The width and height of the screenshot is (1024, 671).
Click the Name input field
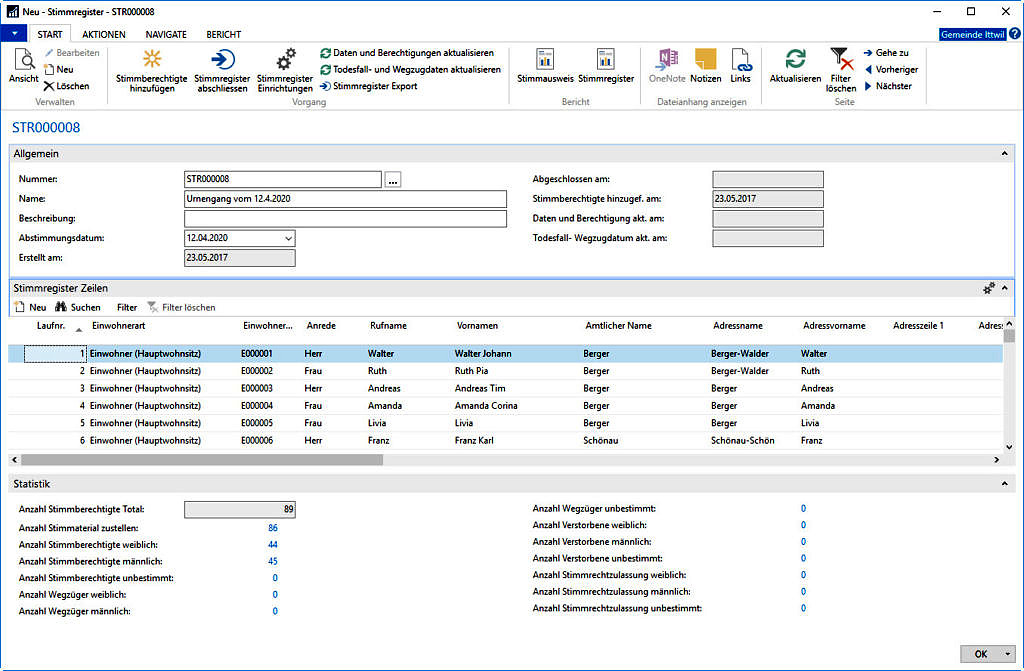[345, 199]
